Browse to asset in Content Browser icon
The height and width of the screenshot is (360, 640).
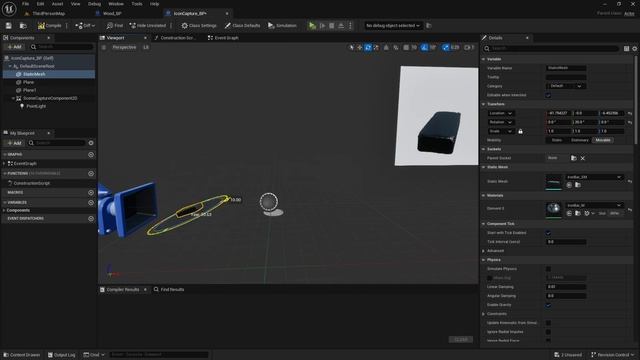pyautogui.click(x=23, y=26)
